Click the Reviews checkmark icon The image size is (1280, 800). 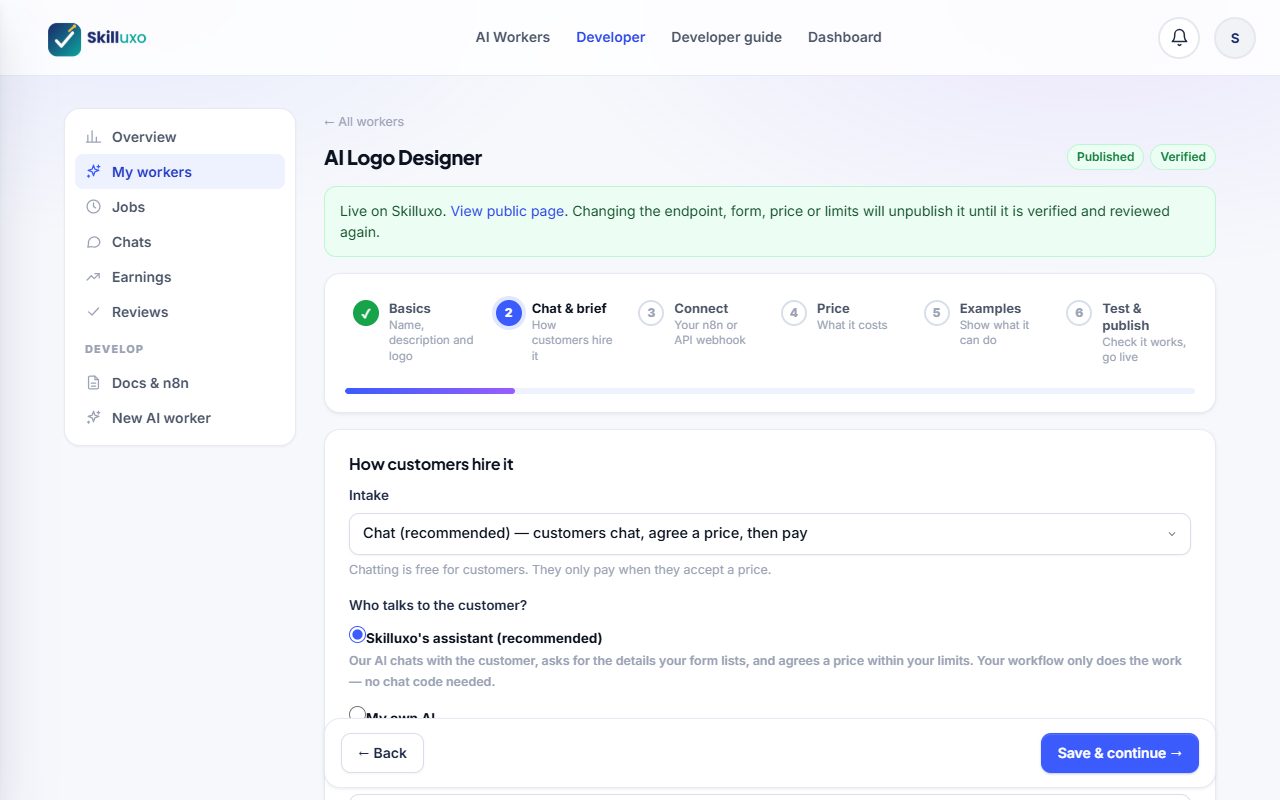coord(93,312)
